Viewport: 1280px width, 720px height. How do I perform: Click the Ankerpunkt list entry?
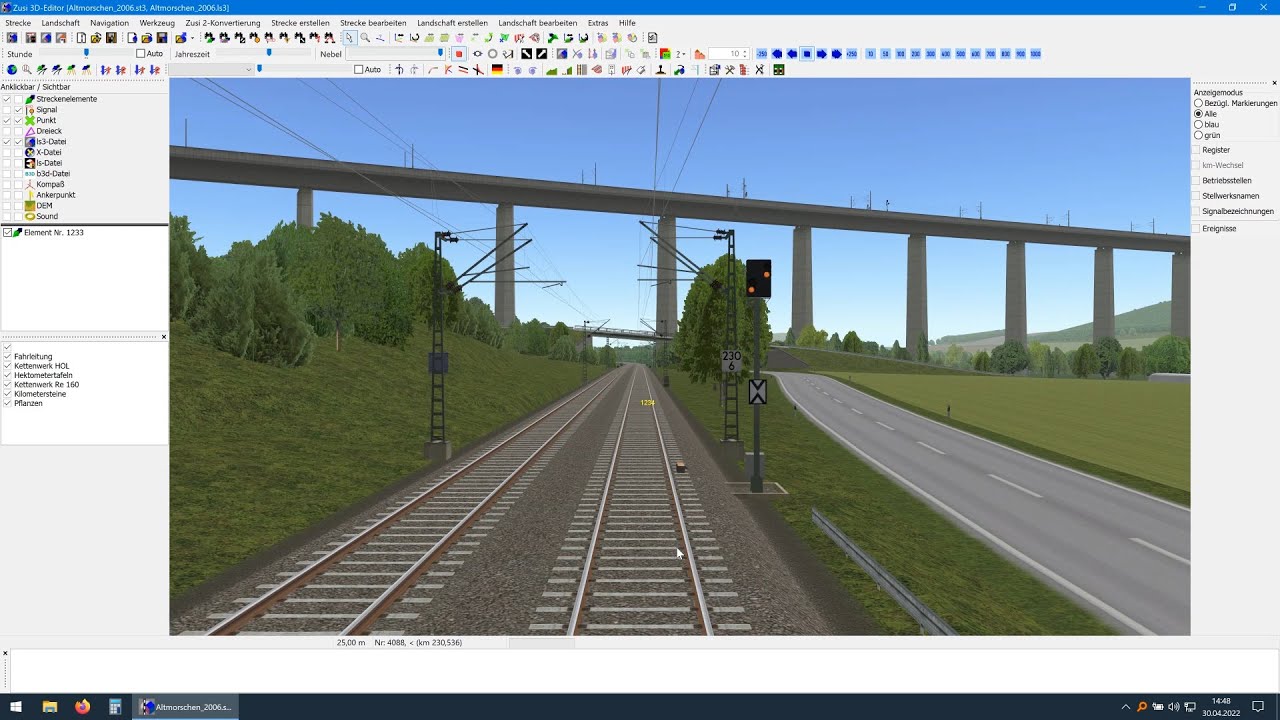point(56,195)
